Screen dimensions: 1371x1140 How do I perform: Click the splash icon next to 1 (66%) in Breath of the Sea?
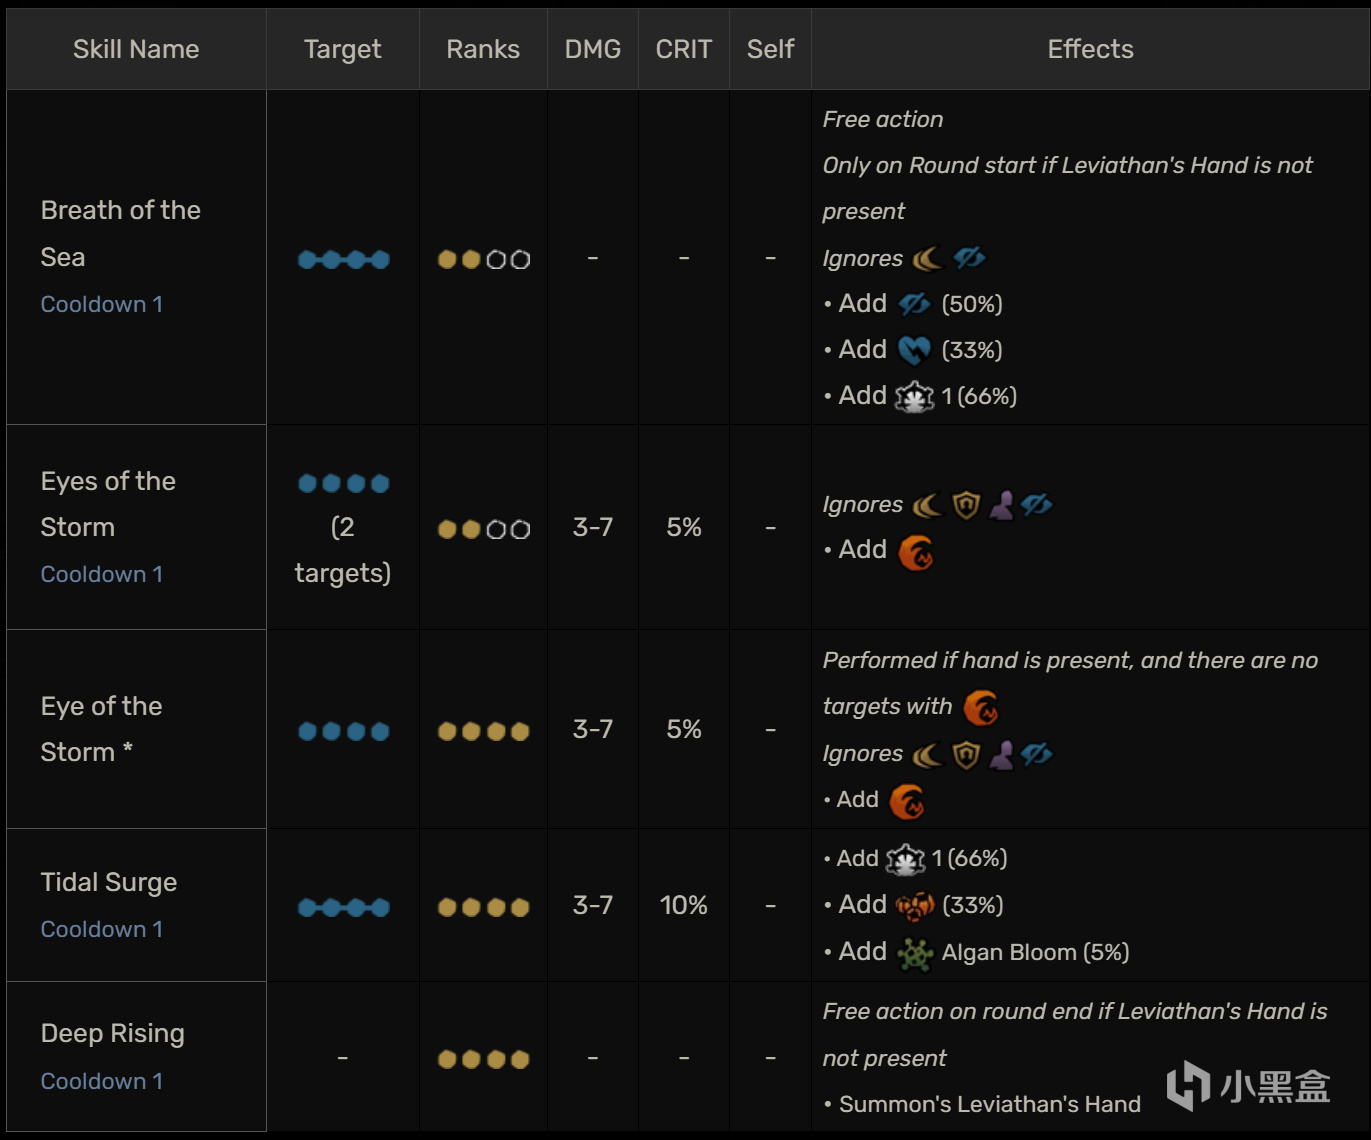914,397
